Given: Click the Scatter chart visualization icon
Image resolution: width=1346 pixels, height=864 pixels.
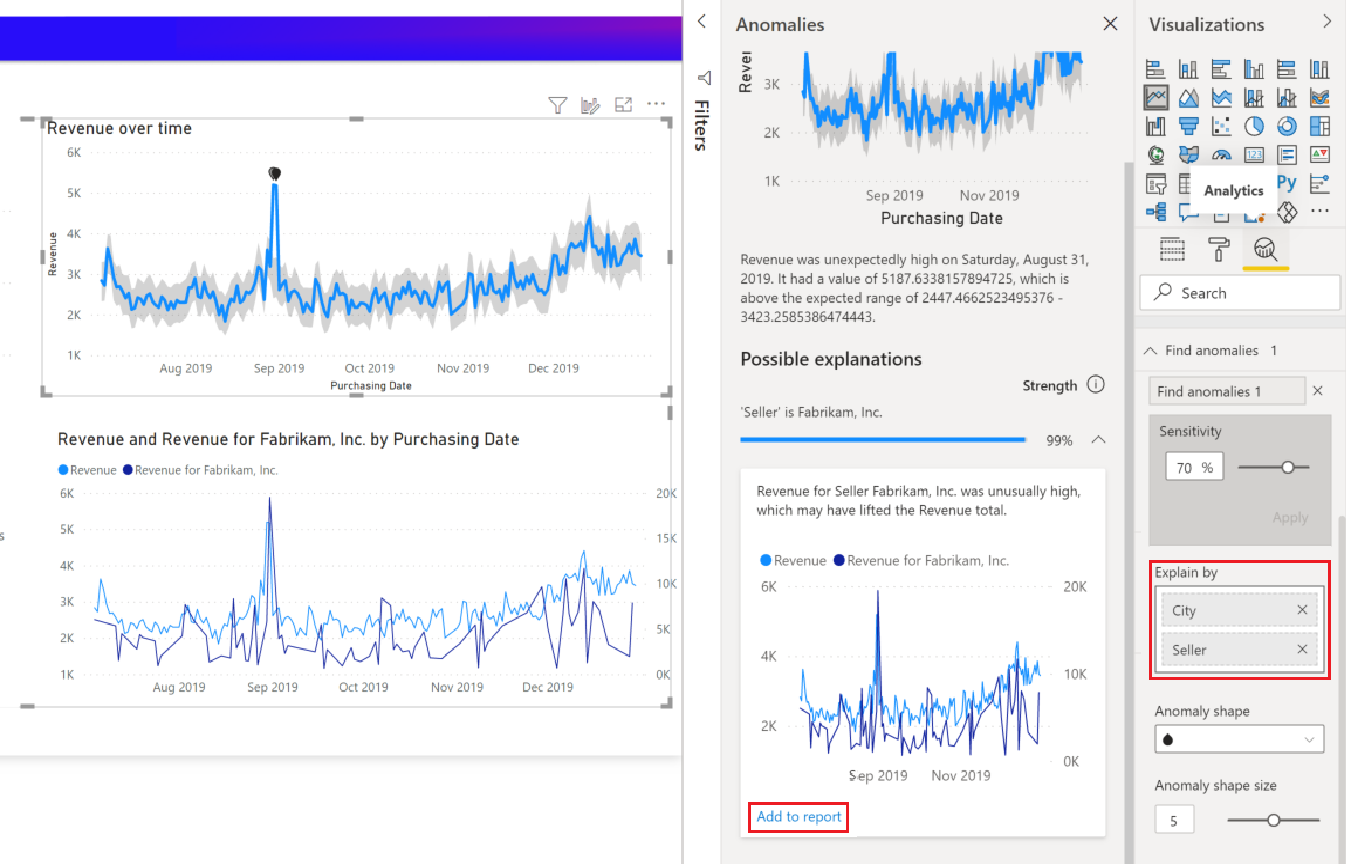Looking at the screenshot, I should pos(1221,126).
